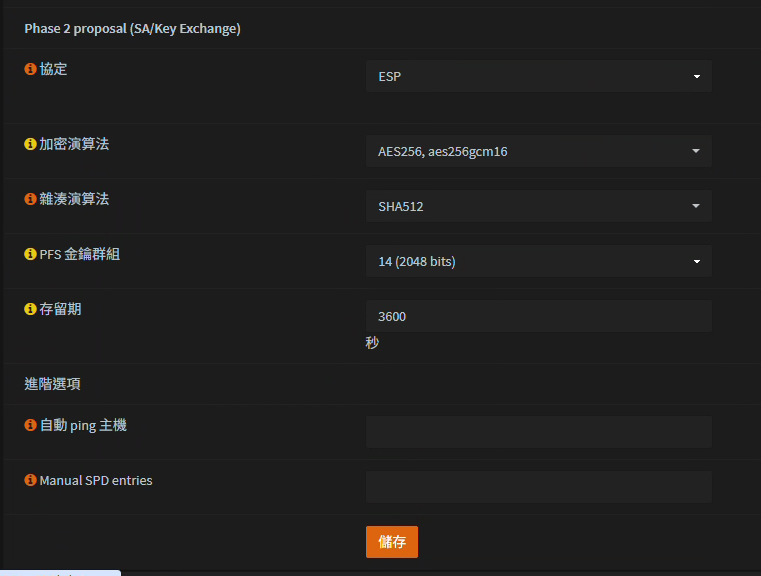Show help for Manual SPD entries field
Viewport: 761px width, 576px height.
pyautogui.click(x=30, y=480)
